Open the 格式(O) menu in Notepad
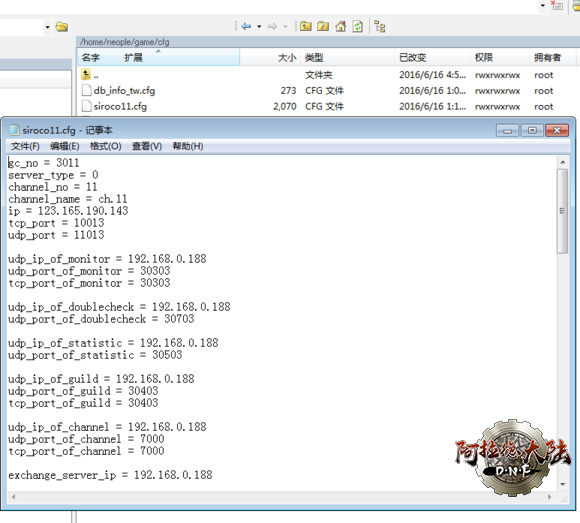 coord(105,146)
